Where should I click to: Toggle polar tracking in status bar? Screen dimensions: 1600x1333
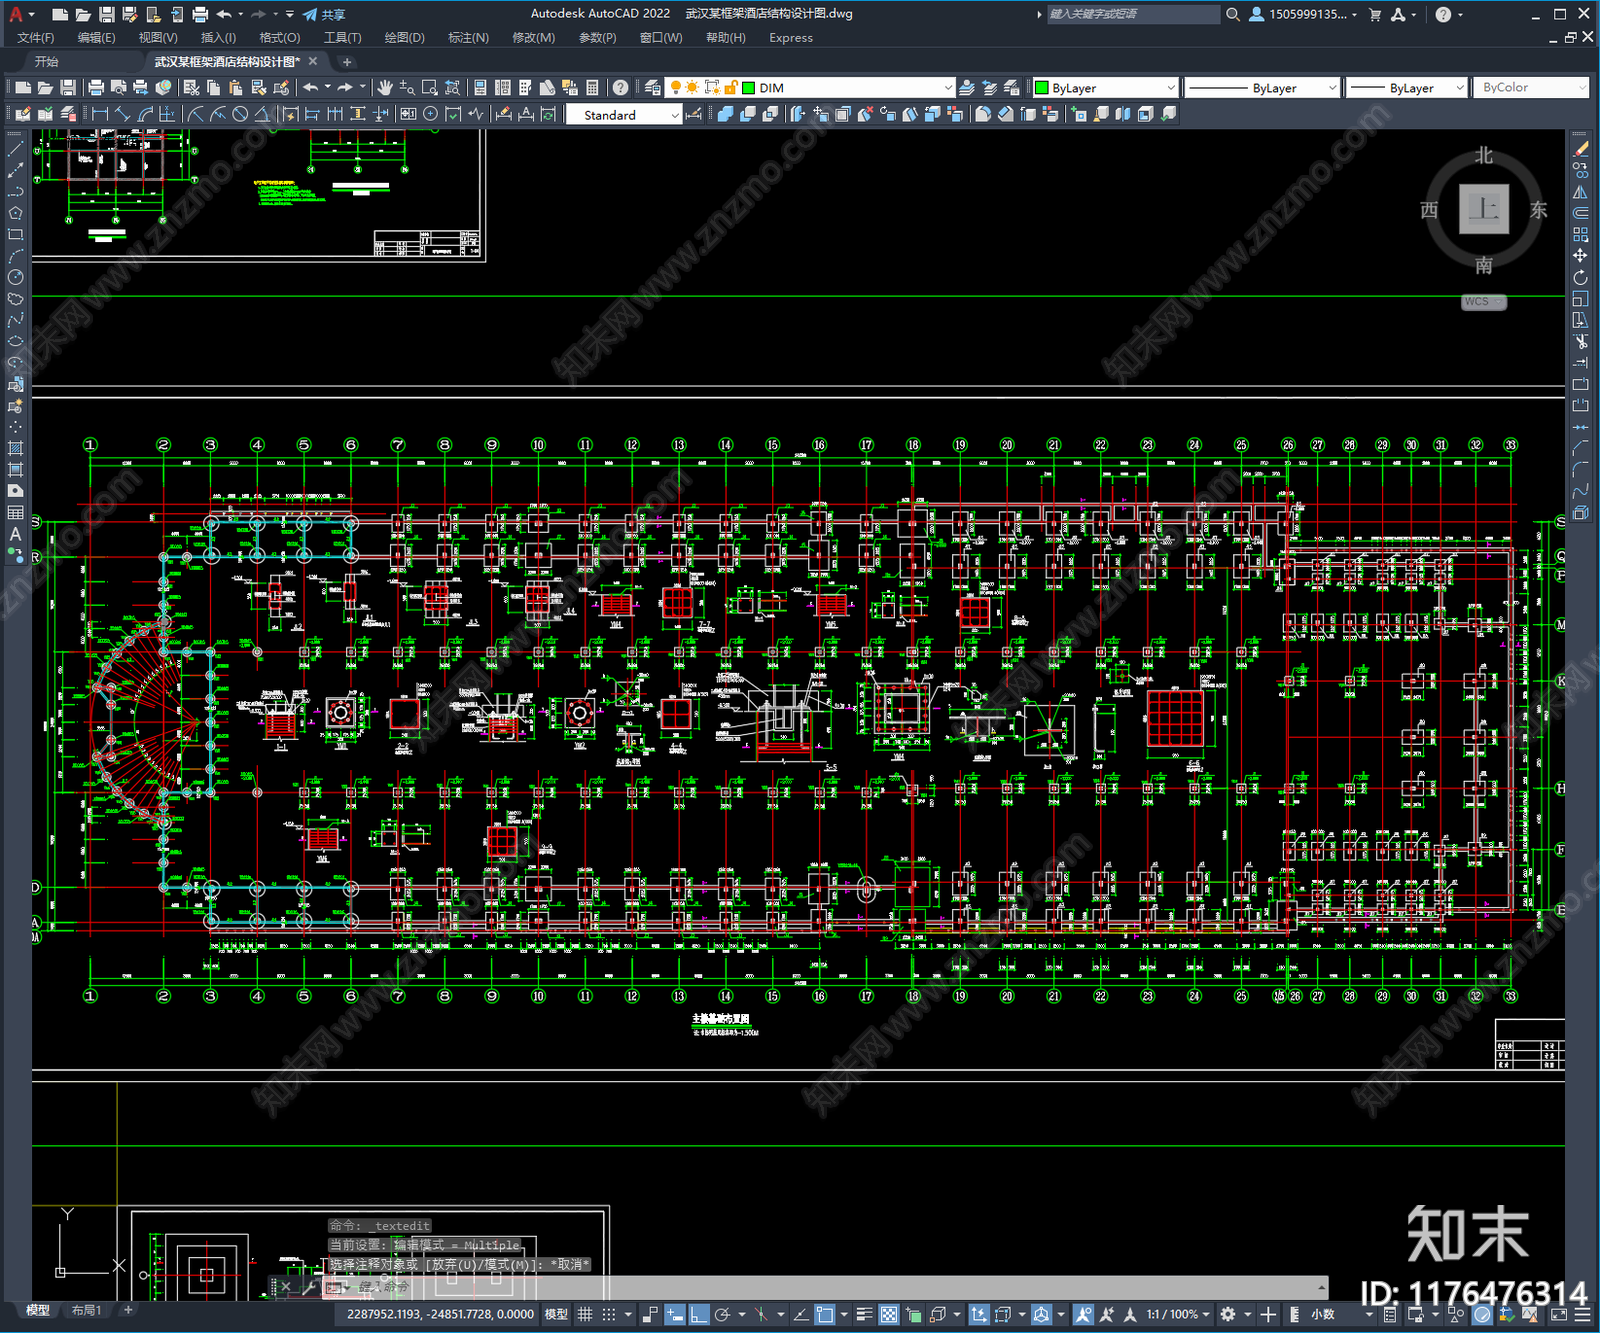pos(722,1314)
